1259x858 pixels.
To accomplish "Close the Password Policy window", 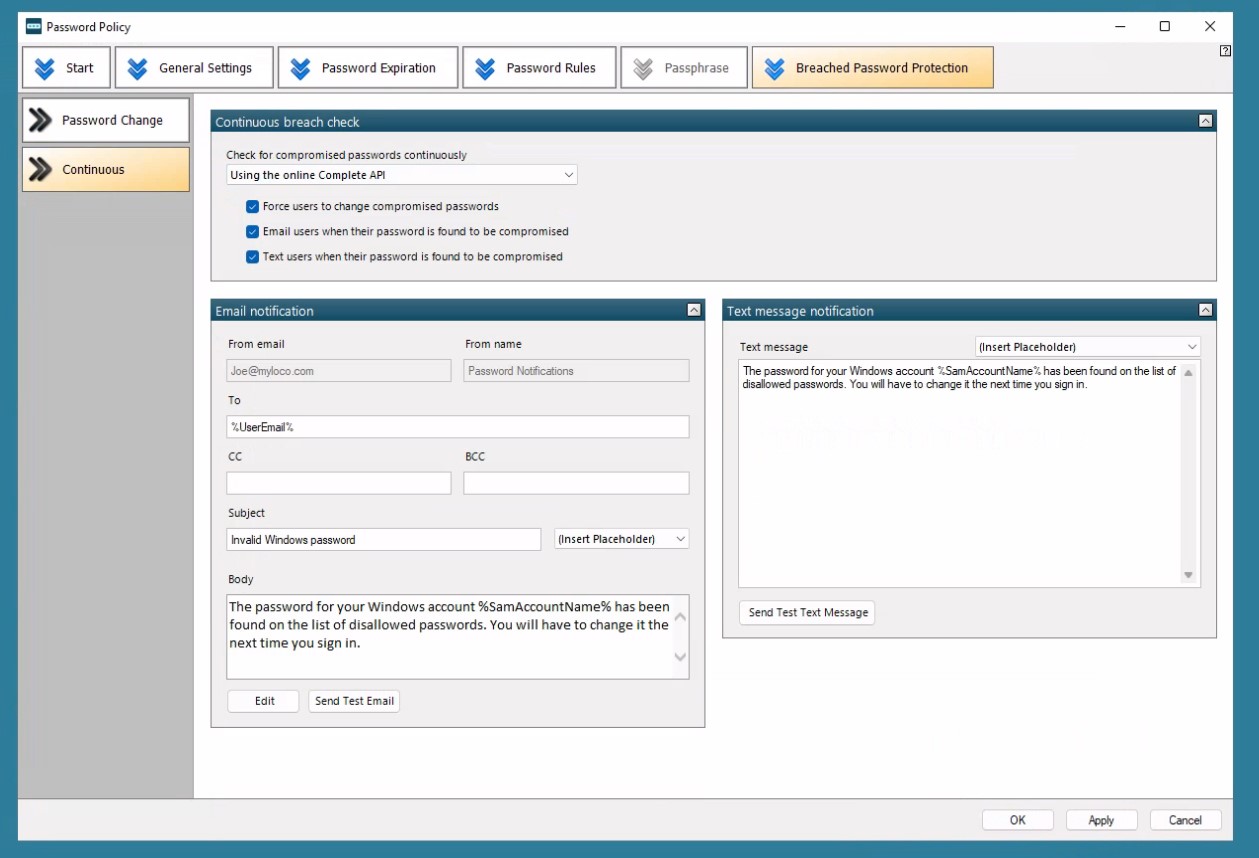I will [x=1210, y=26].
